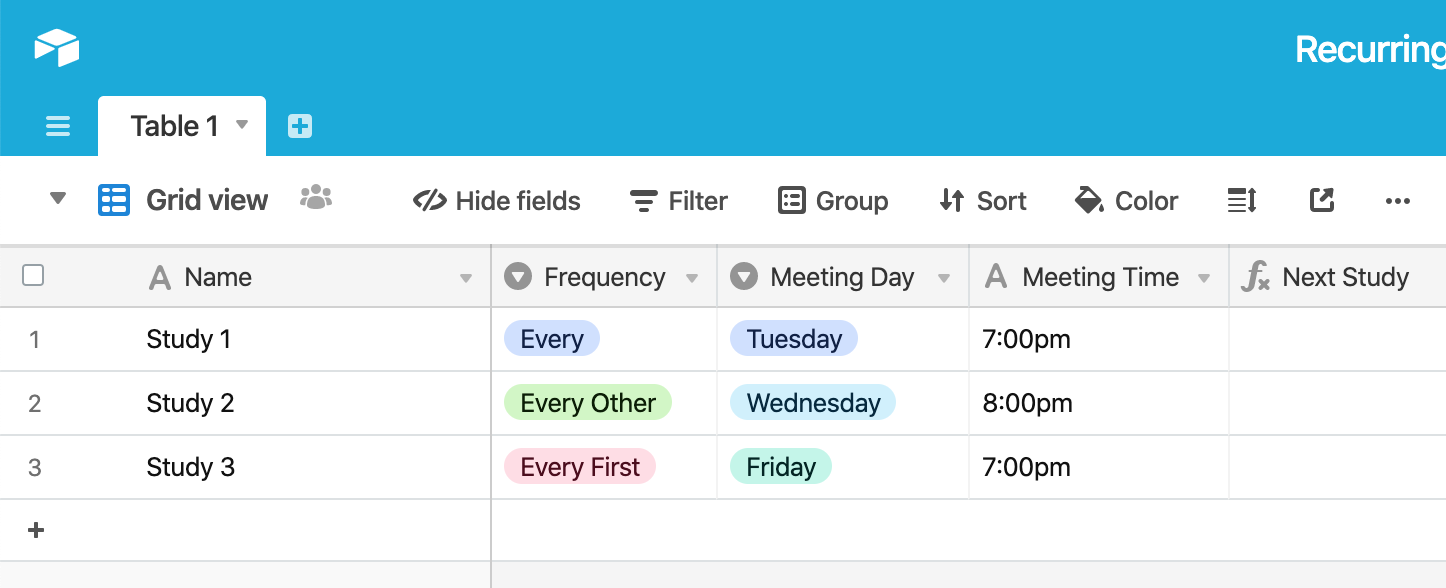Expand the views sidebar triangle
This screenshot has height=588, width=1446.
pyautogui.click(x=58, y=199)
